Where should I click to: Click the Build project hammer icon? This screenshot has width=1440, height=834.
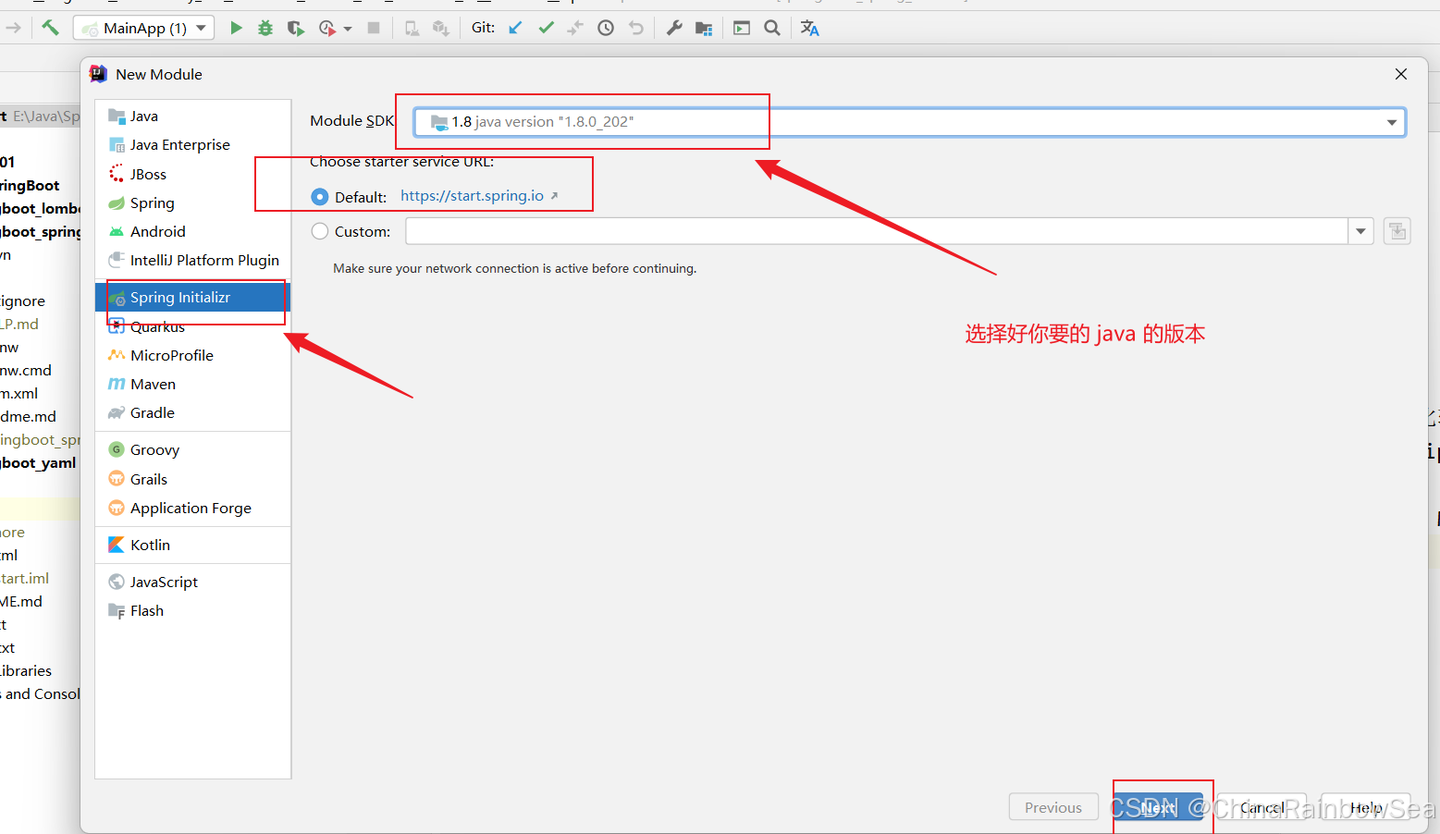coord(50,28)
